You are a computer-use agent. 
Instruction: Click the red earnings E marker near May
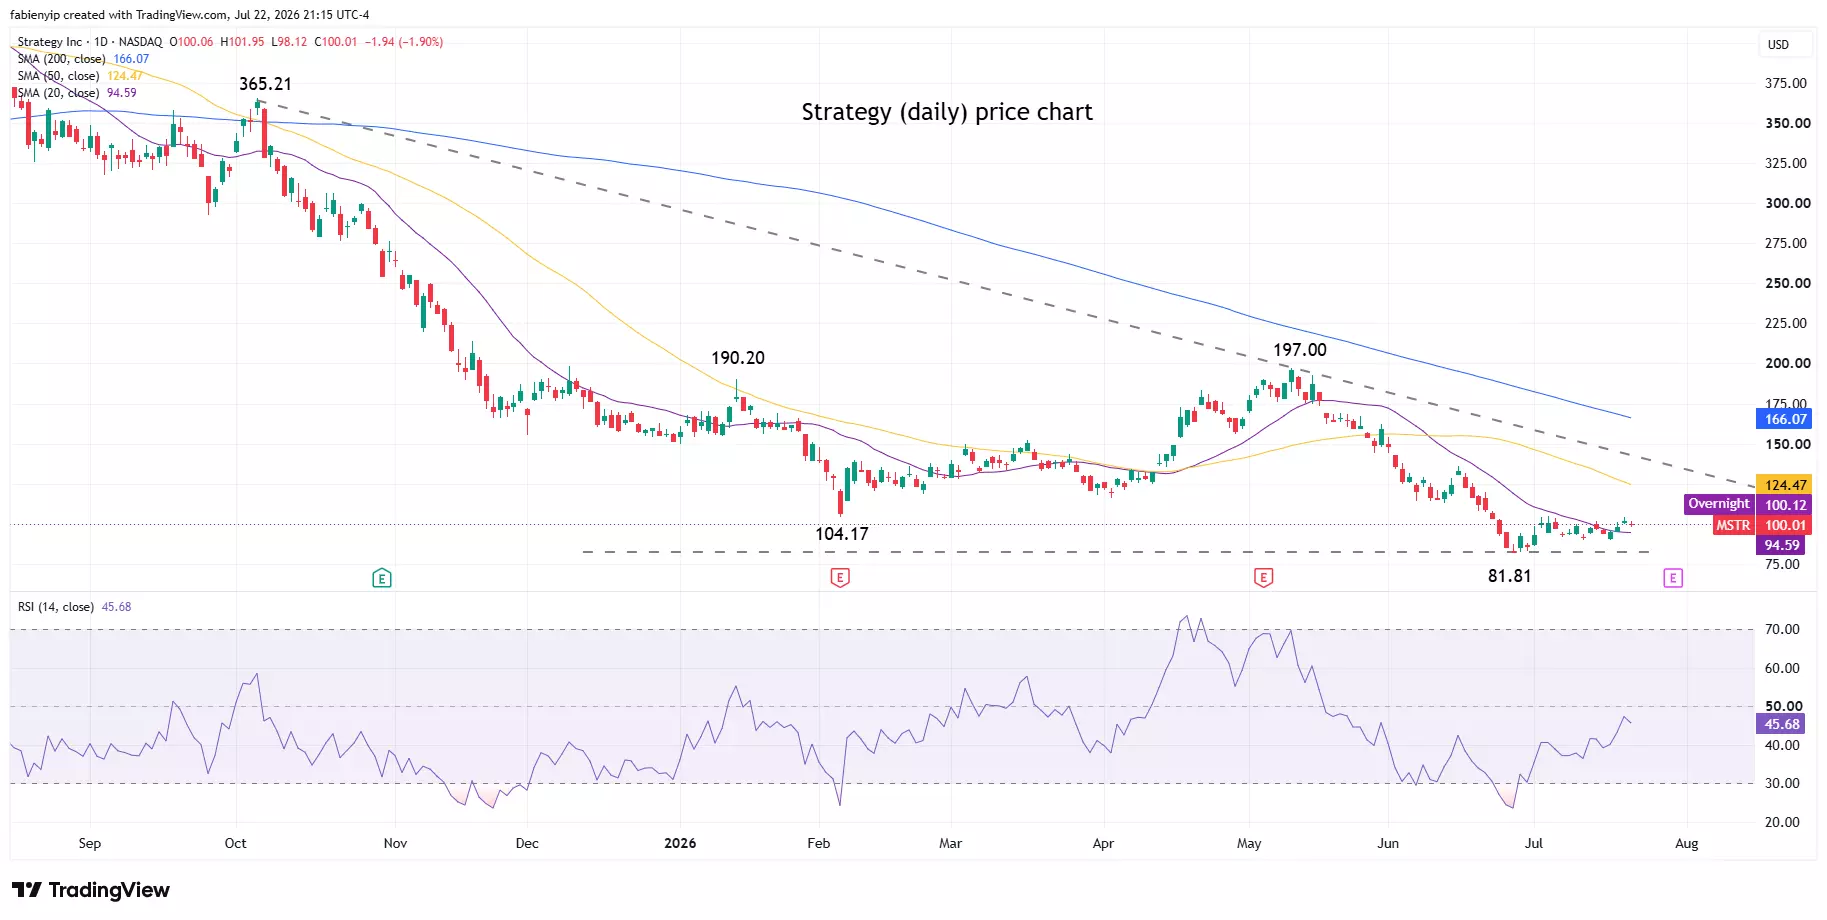click(x=1263, y=577)
